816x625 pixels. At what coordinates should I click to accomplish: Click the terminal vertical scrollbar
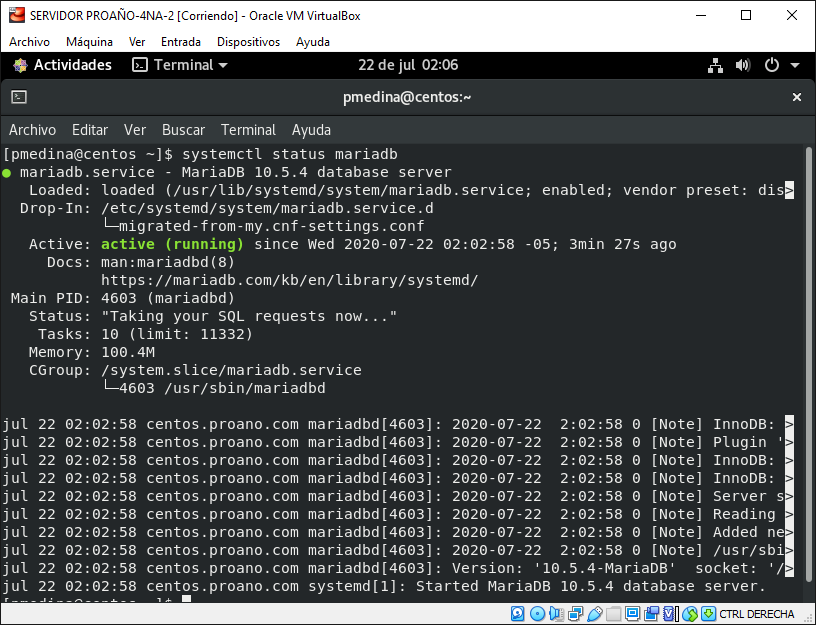coord(809,364)
